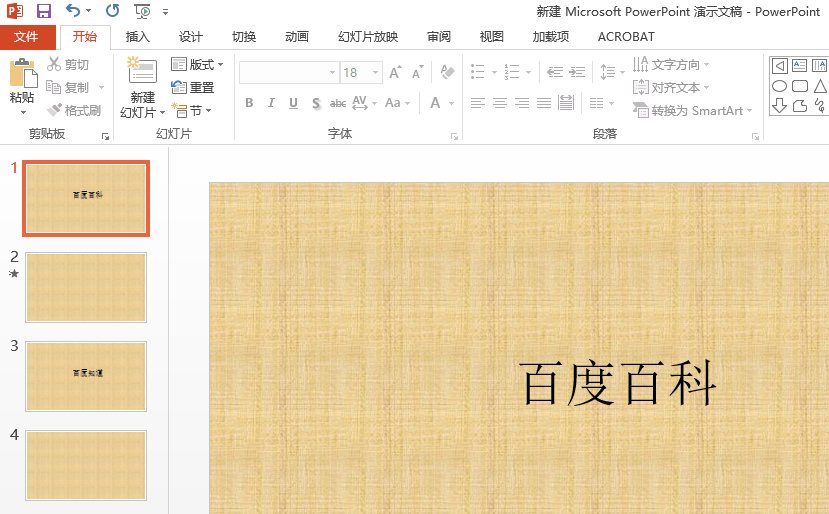Screen dimensions: 829x514
Task: Open the 对齐文本 menu
Action: [x=671, y=87]
